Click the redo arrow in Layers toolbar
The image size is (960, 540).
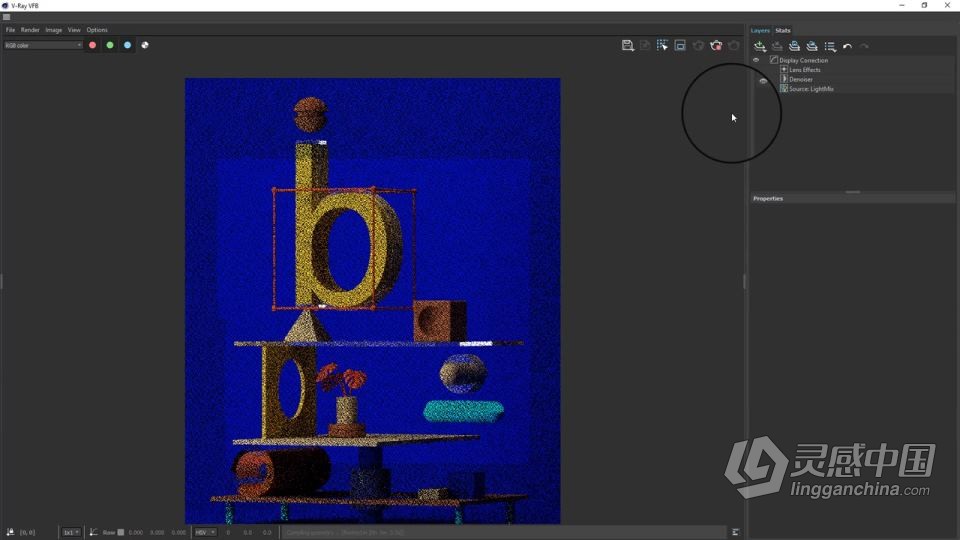coord(864,47)
